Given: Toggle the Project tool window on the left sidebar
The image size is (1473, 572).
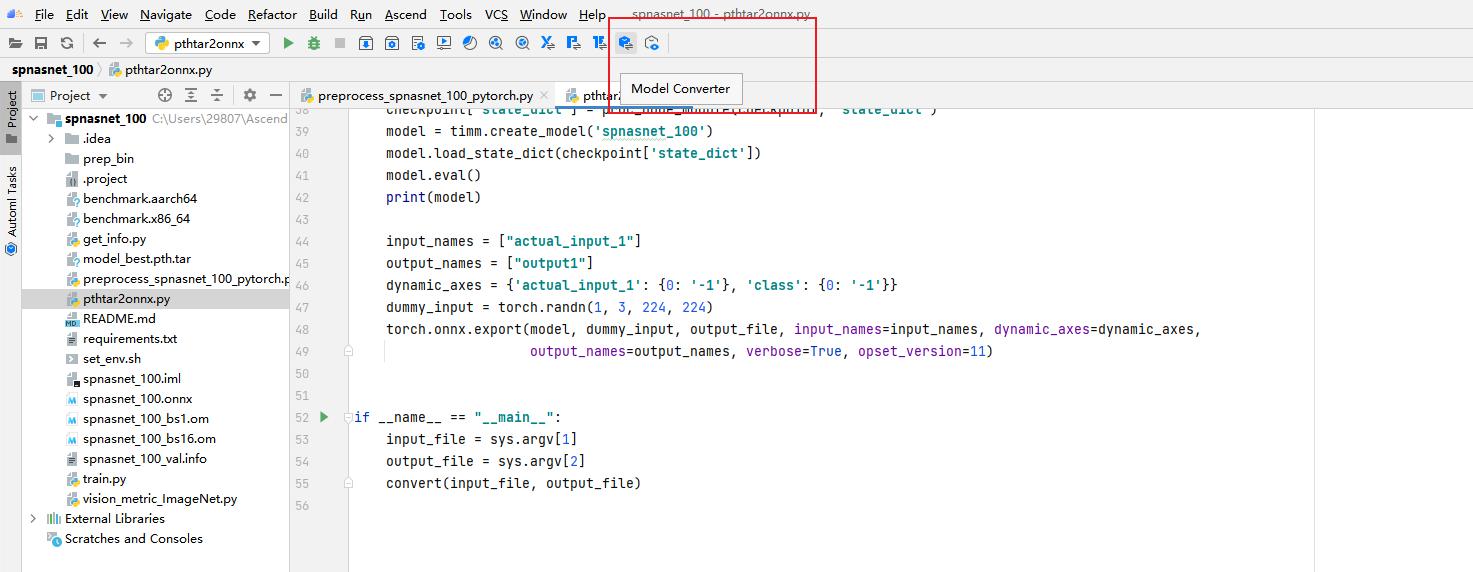Looking at the screenshot, I should [11, 118].
